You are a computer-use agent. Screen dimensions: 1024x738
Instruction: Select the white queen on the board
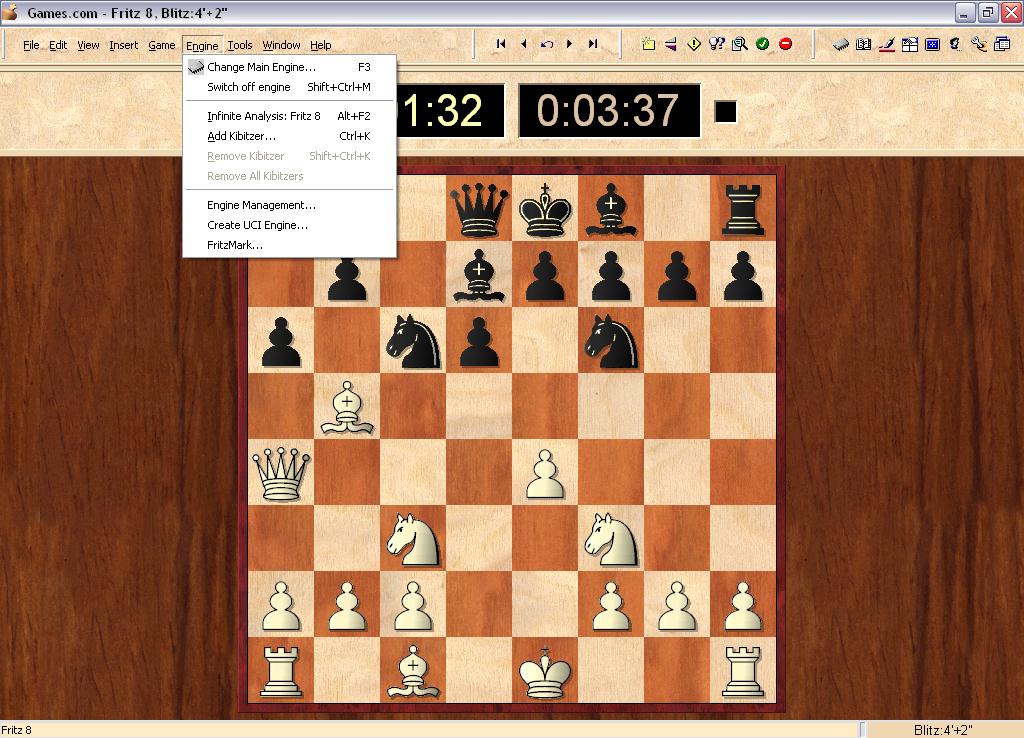point(281,473)
